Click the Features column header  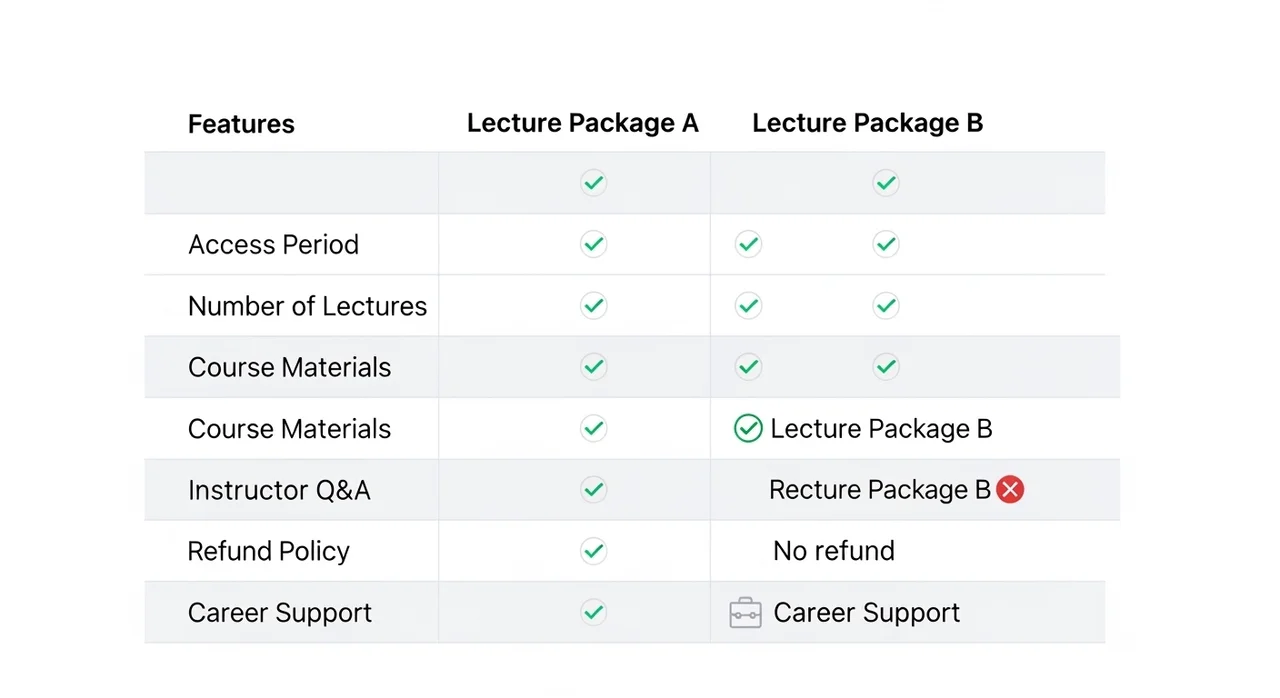pyautogui.click(x=241, y=124)
